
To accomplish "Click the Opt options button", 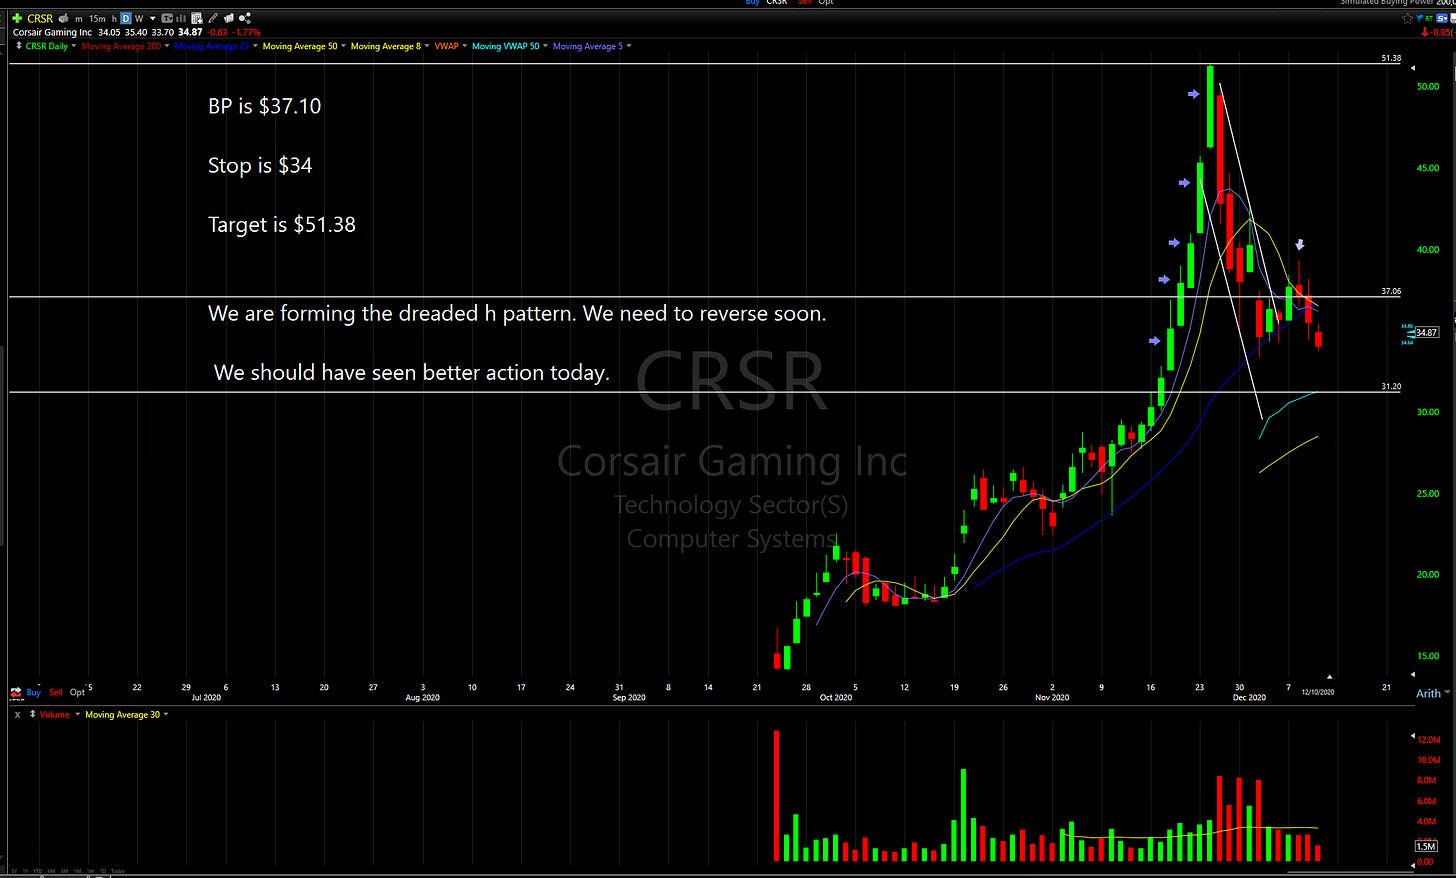I will click(77, 692).
